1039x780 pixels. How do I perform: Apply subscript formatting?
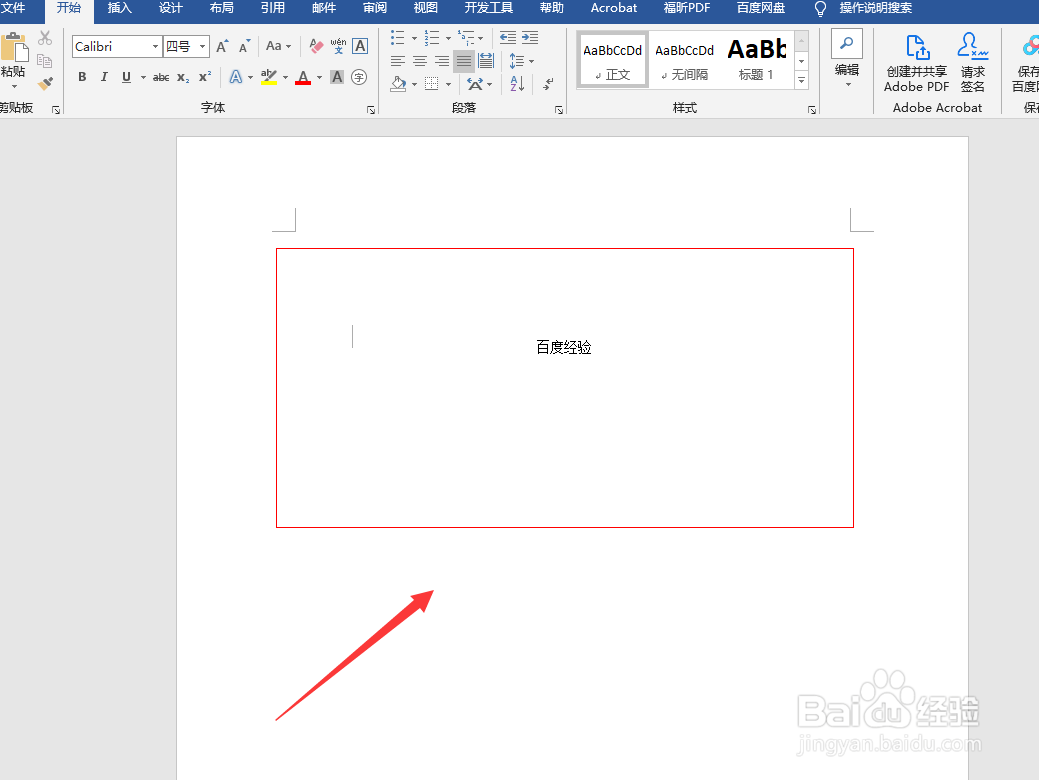[184, 78]
